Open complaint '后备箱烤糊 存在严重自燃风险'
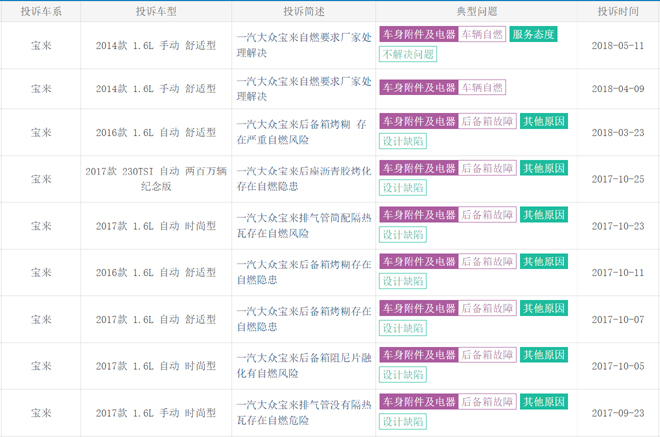The height and width of the screenshot is (437, 660). tap(301, 132)
